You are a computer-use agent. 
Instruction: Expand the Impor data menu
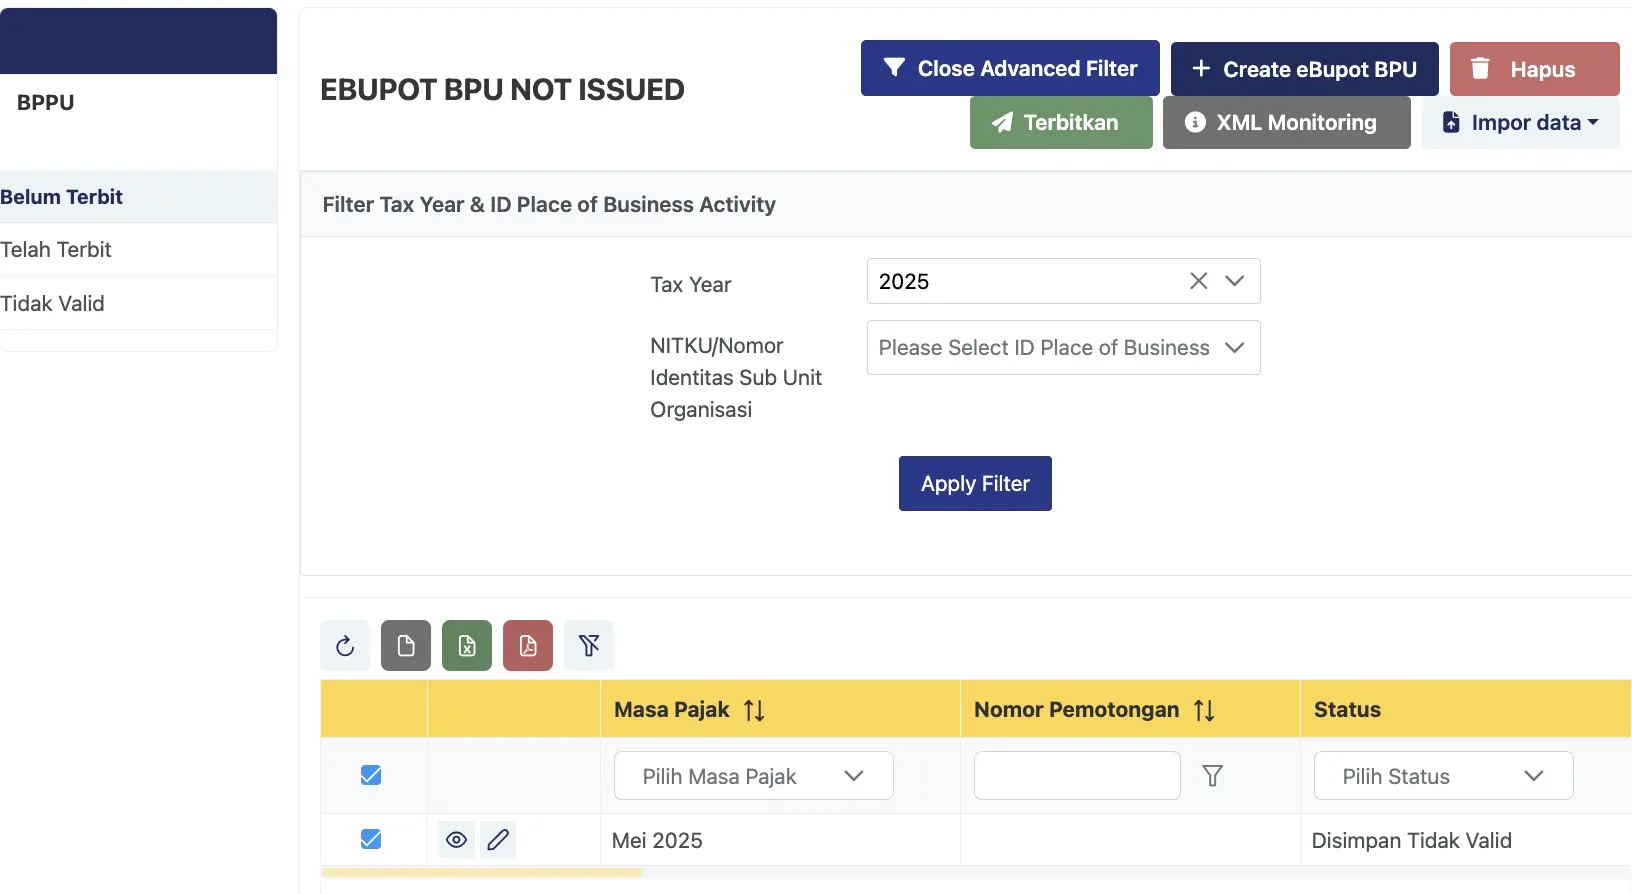click(x=1520, y=122)
